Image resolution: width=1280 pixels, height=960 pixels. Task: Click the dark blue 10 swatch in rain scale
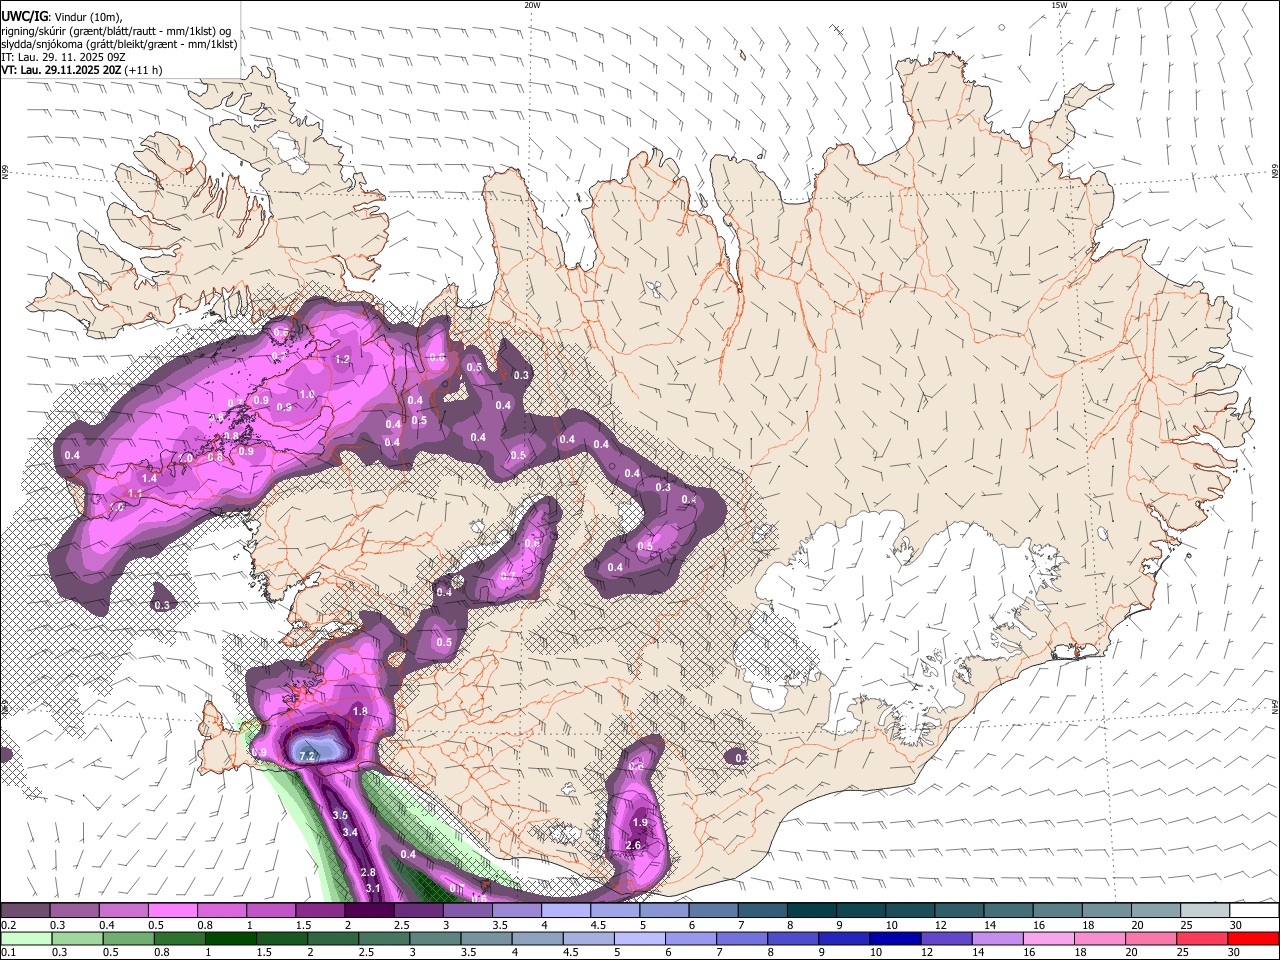[x=893, y=939]
